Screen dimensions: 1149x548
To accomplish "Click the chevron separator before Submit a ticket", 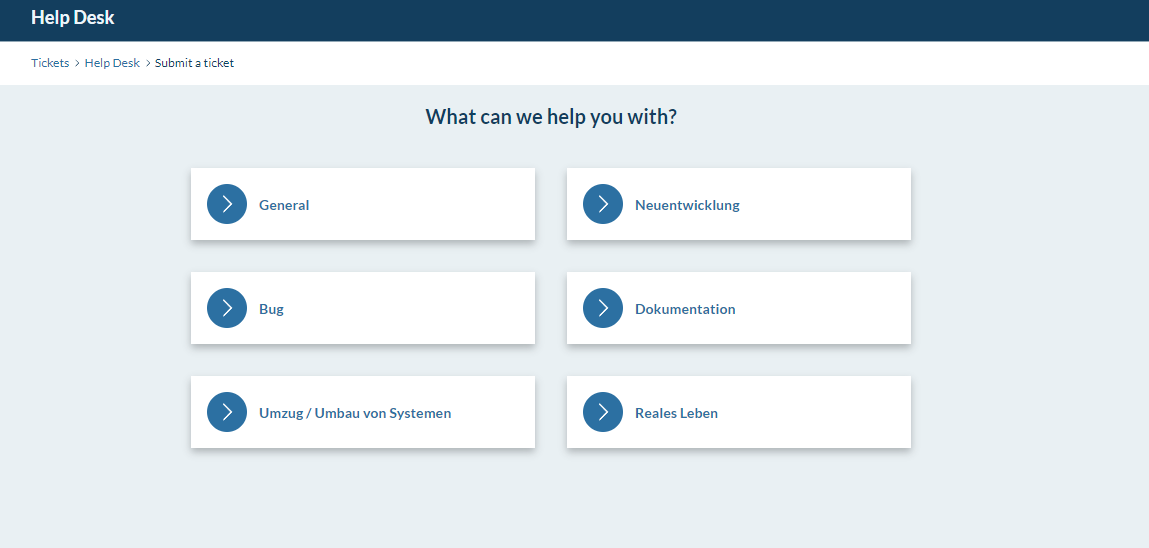I will [x=148, y=63].
